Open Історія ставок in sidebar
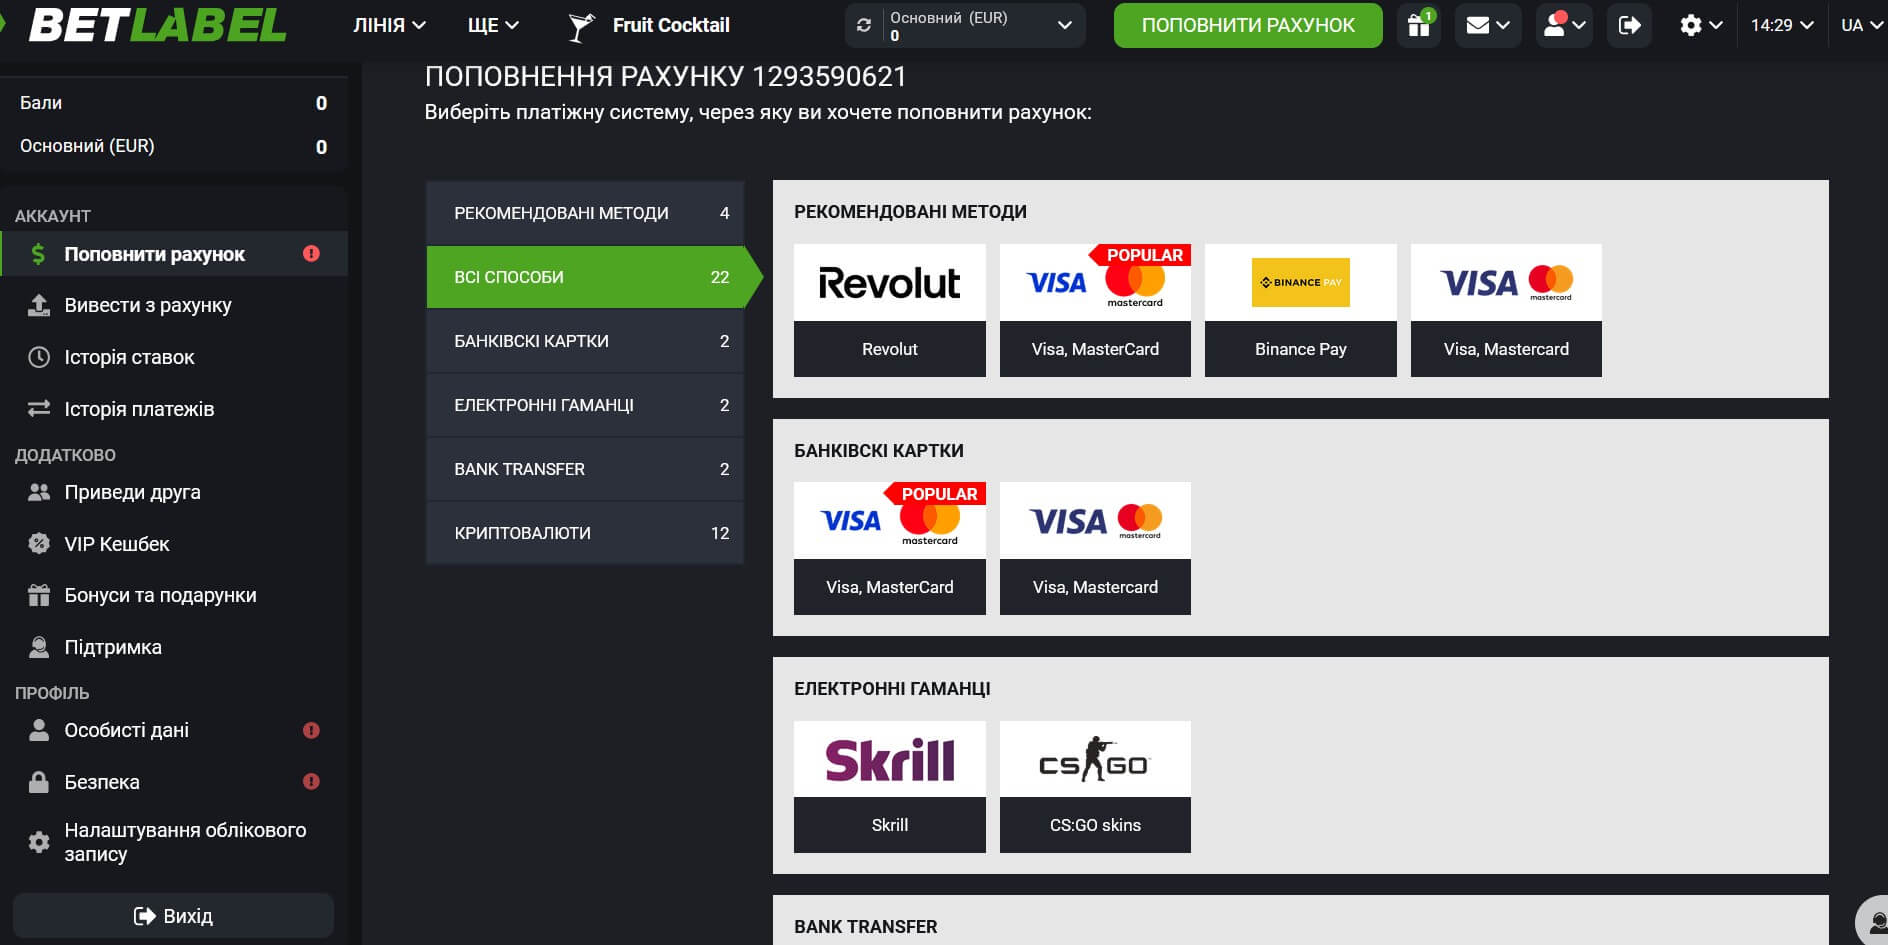Screen dimensions: 1888x945 [173, 357]
